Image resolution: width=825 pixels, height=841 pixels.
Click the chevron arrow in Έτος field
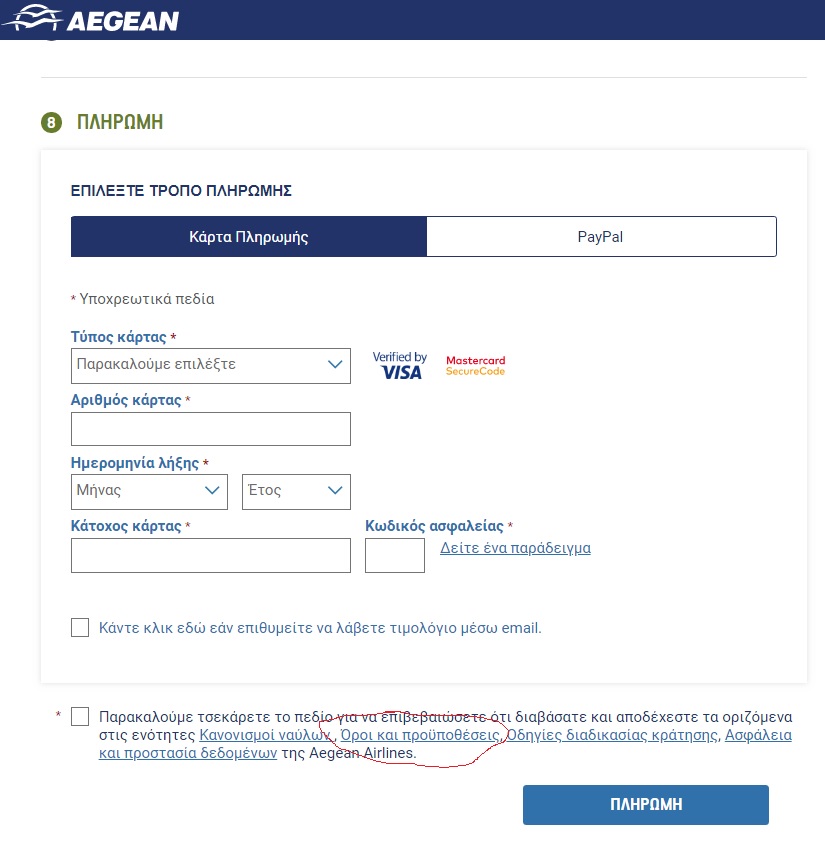click(335, 490)
